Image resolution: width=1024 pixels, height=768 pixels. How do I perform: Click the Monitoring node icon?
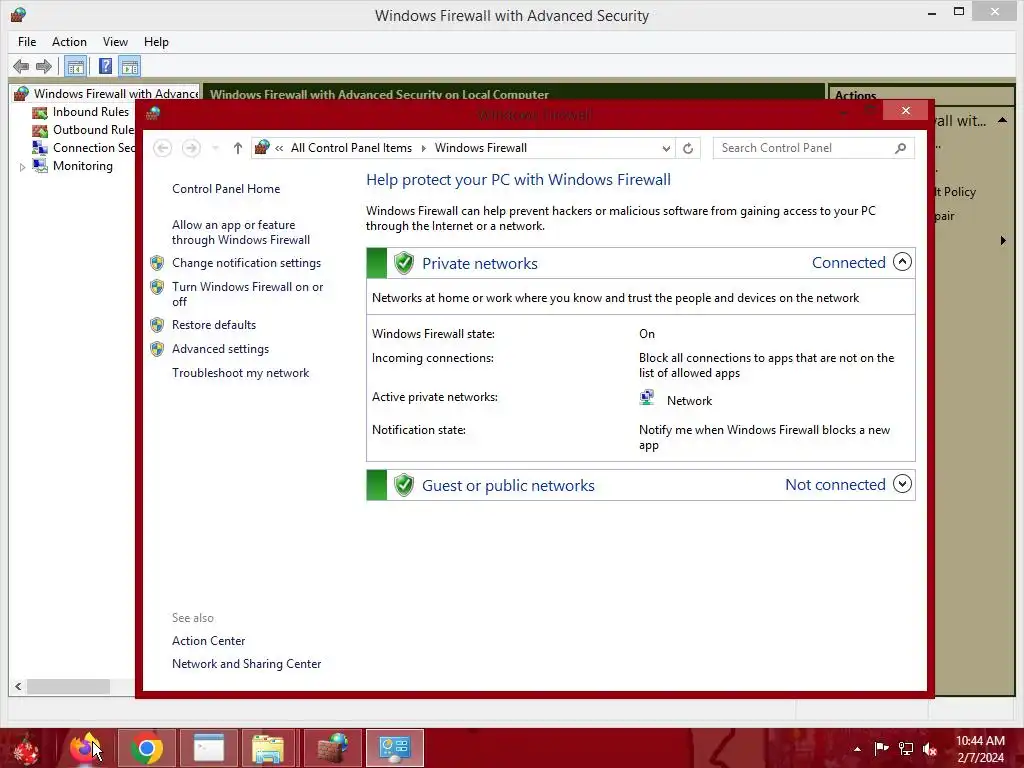40,166
